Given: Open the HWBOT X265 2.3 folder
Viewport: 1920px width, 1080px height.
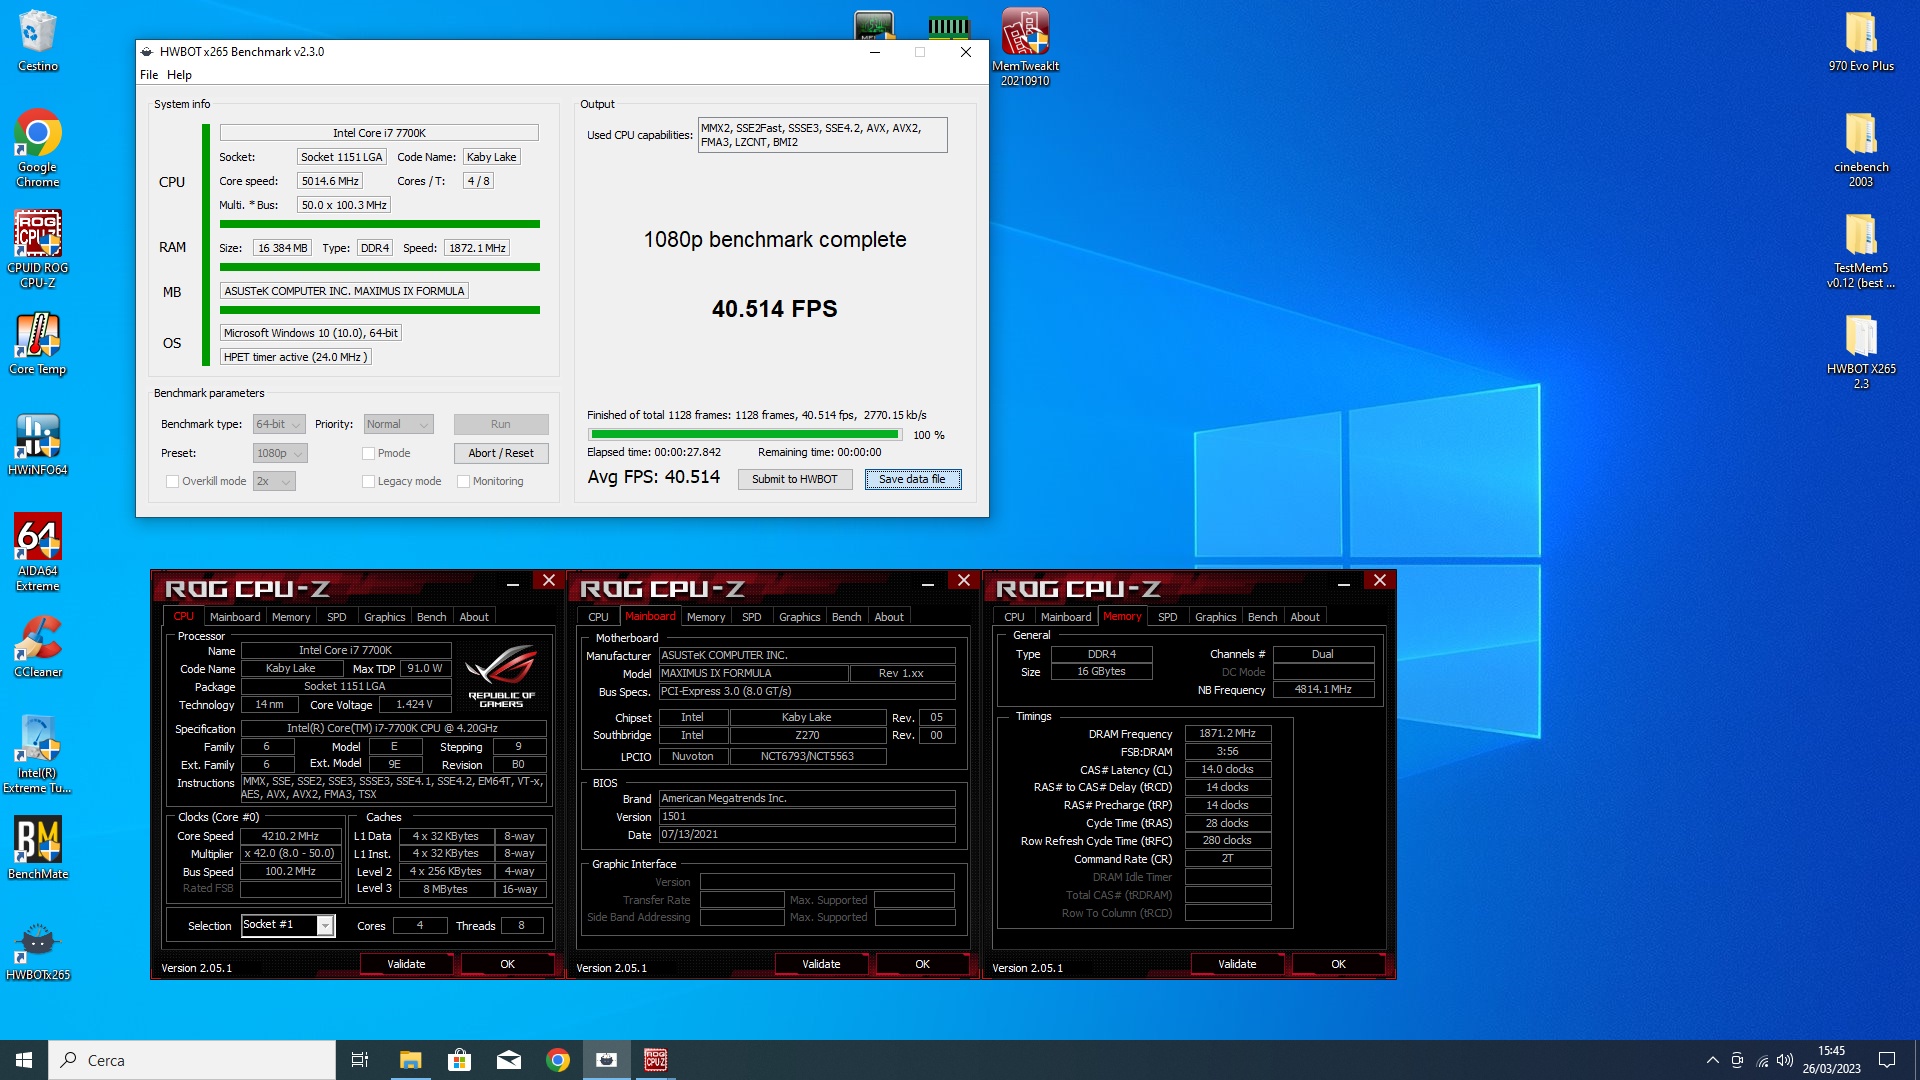Looking at the screenshot, I should click(x=1861, y=351).
